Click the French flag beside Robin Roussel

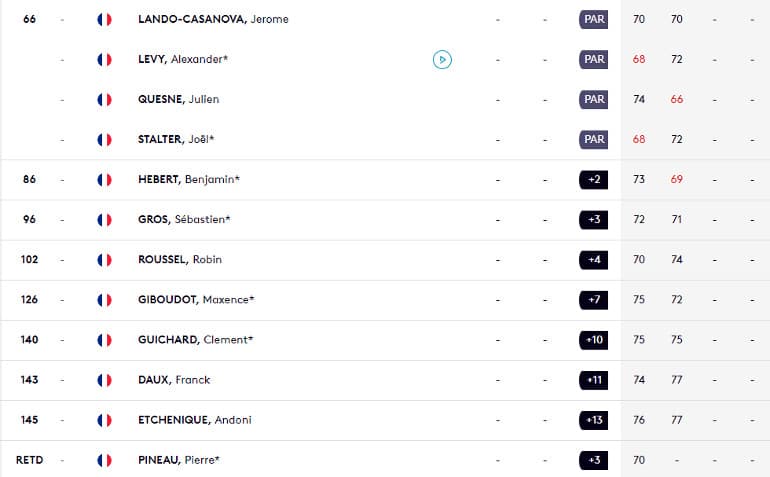tap(104, 260)
